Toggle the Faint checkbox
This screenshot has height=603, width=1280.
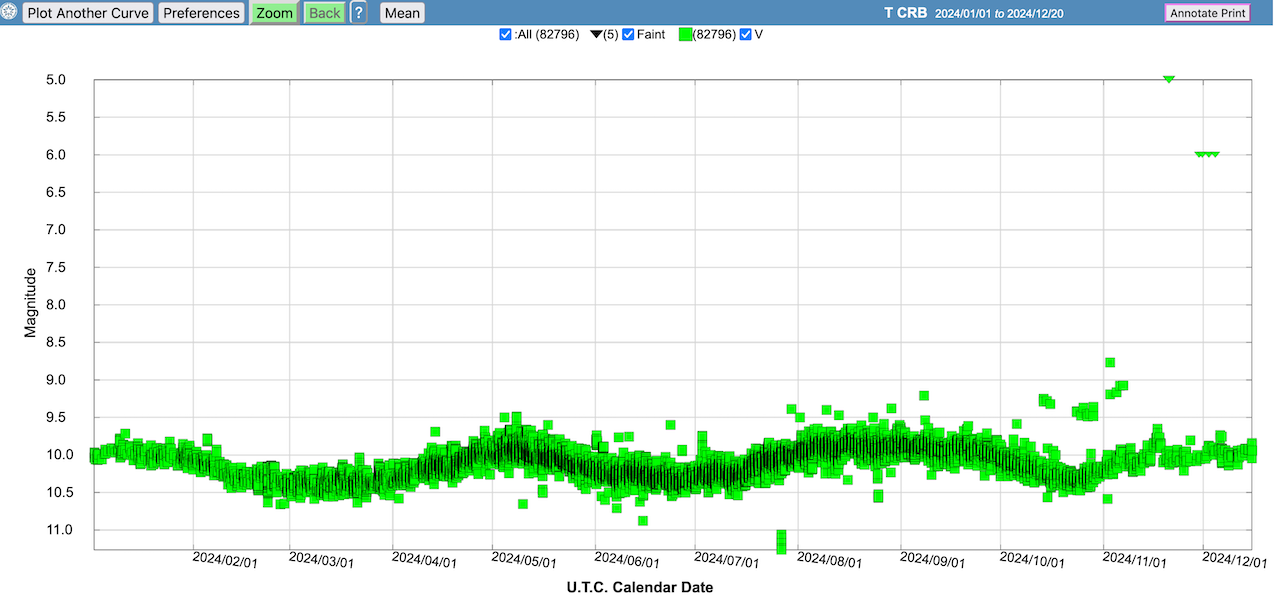[628, 35]
